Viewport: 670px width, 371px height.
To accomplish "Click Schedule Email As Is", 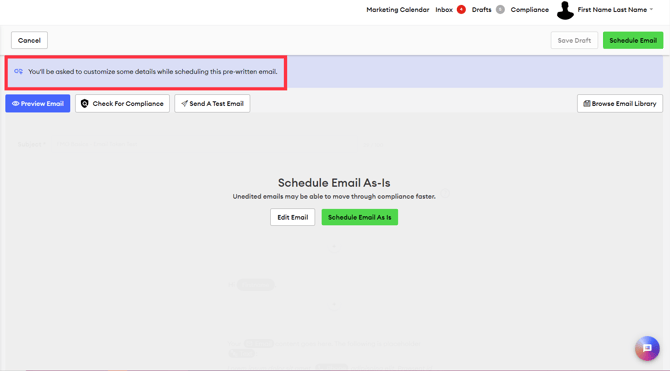I will pos(359,217).
